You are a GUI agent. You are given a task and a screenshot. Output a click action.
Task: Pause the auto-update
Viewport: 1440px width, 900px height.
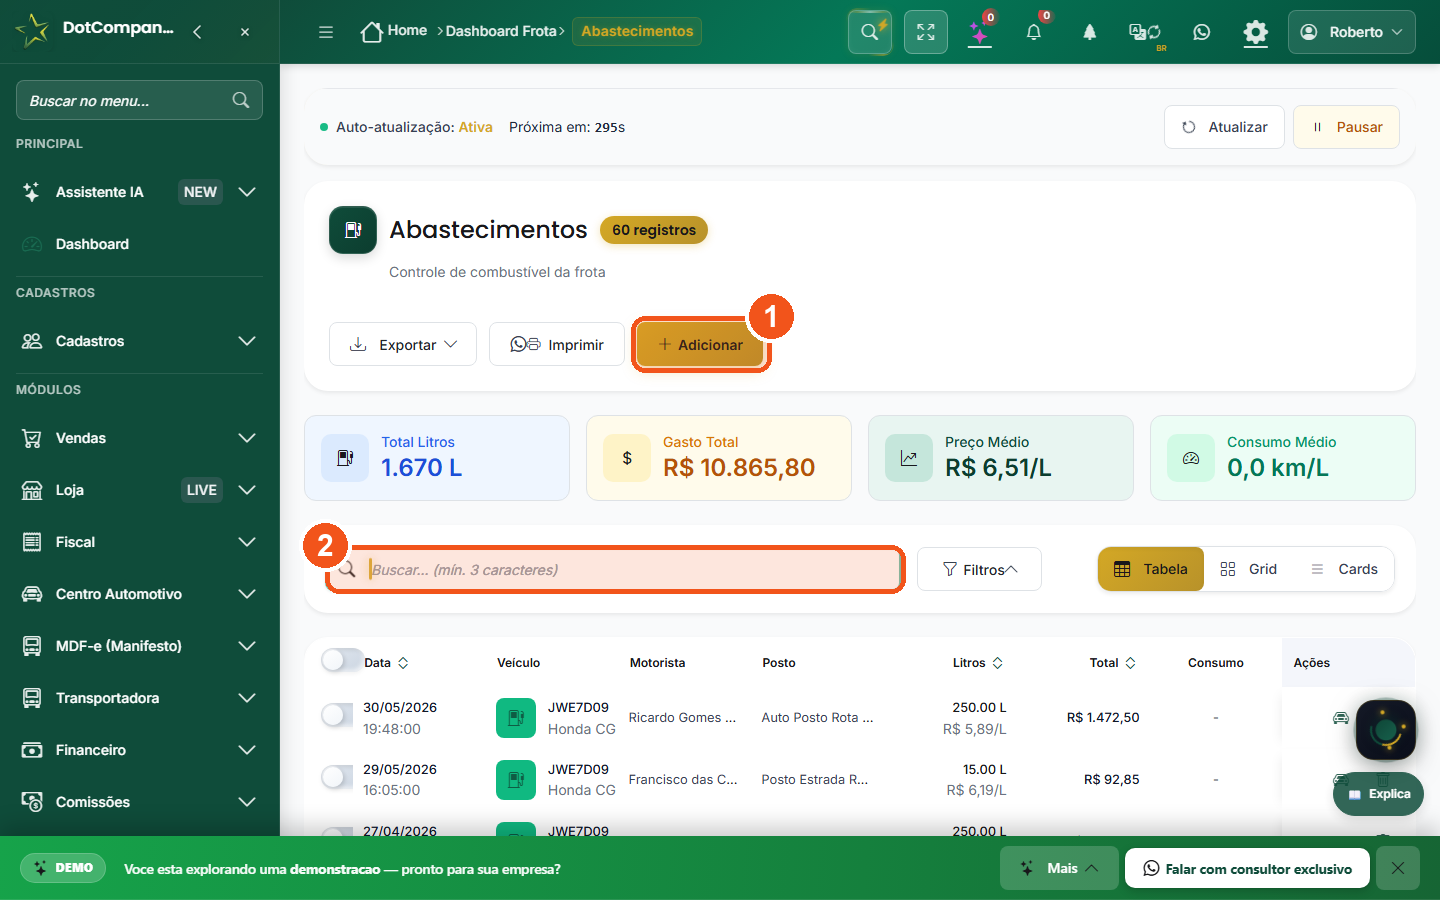tap(1346, 127)
